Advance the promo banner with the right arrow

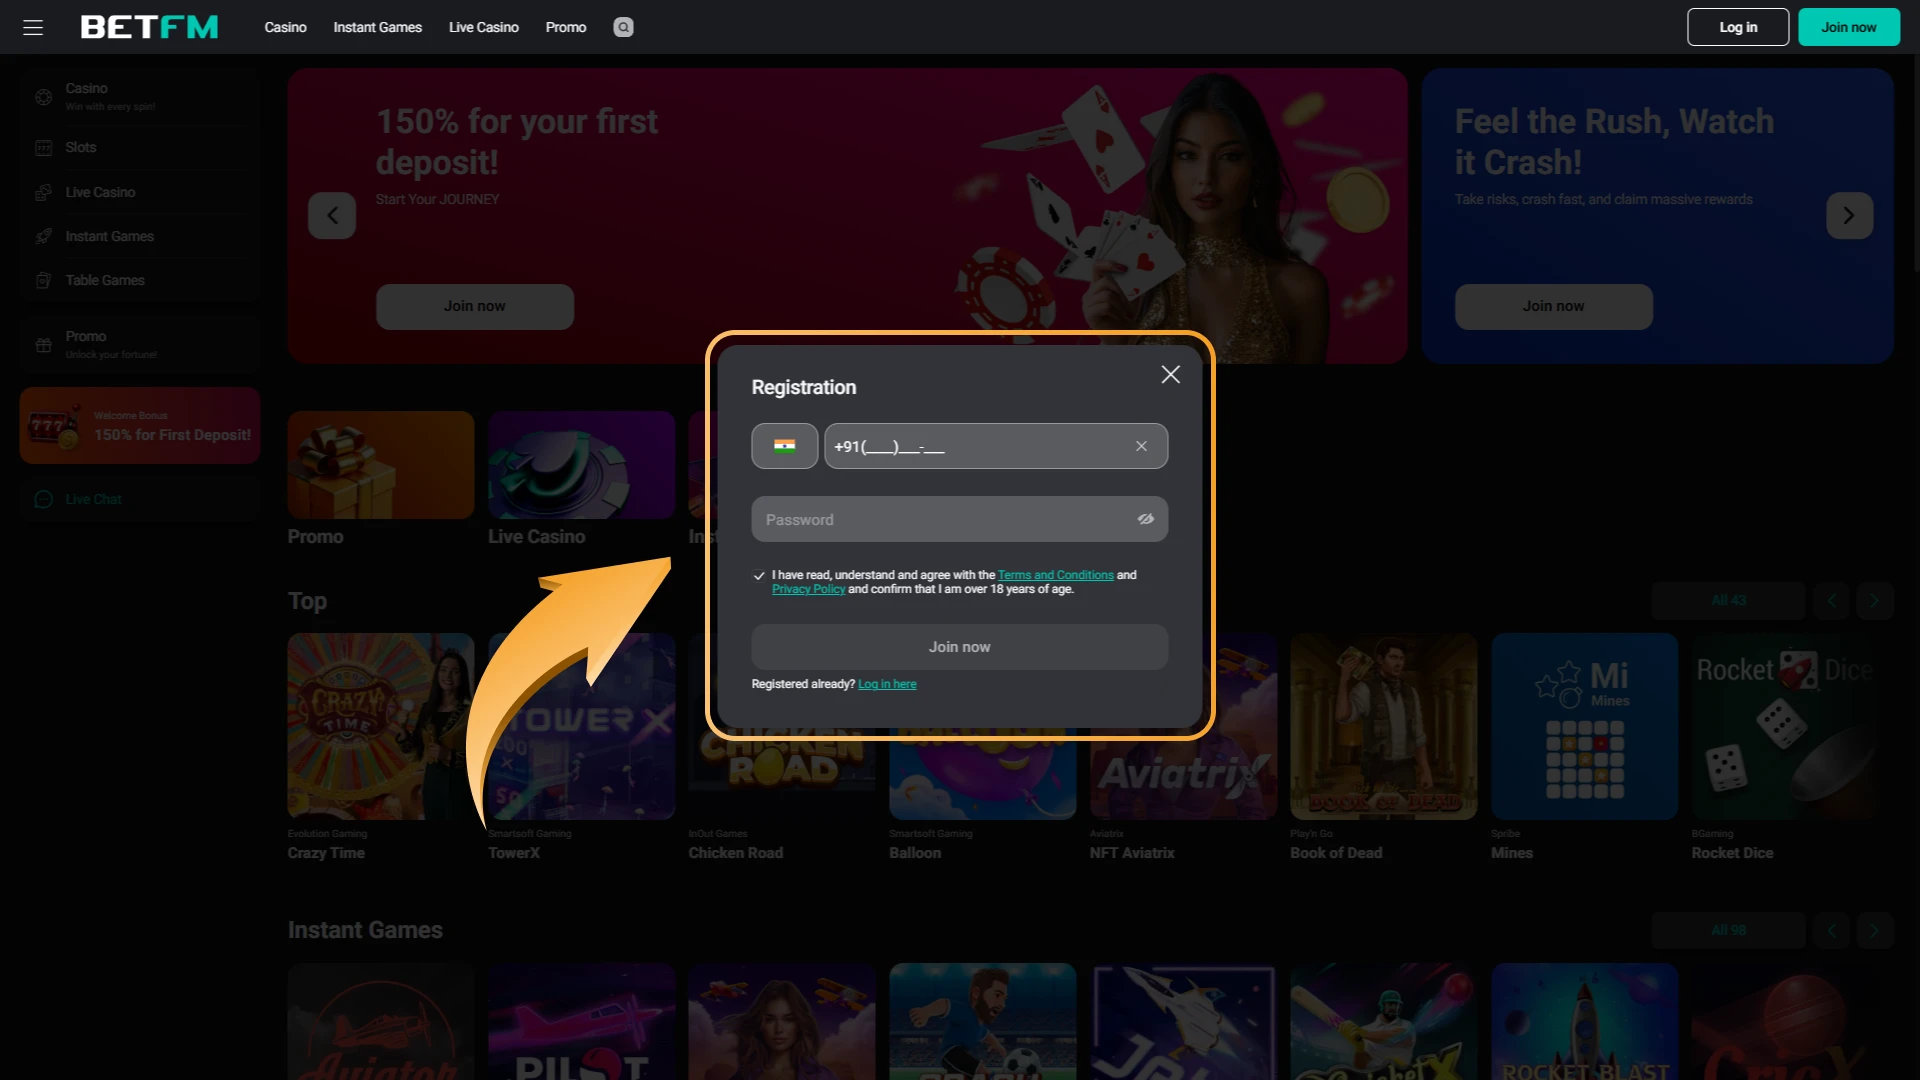coord(1849,215)
